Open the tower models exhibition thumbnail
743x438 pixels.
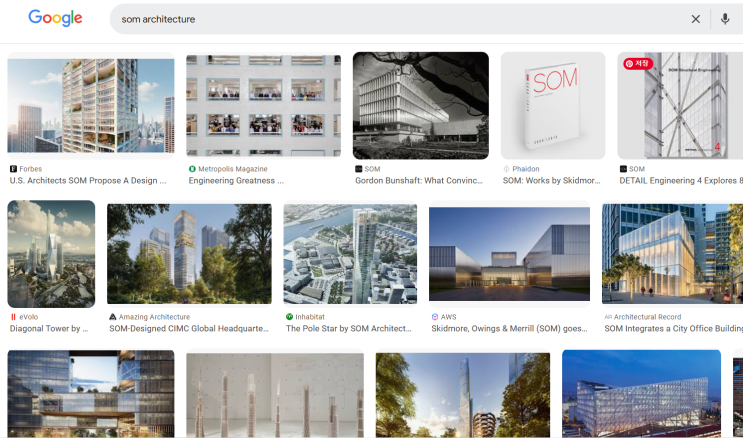coord(275,395)
